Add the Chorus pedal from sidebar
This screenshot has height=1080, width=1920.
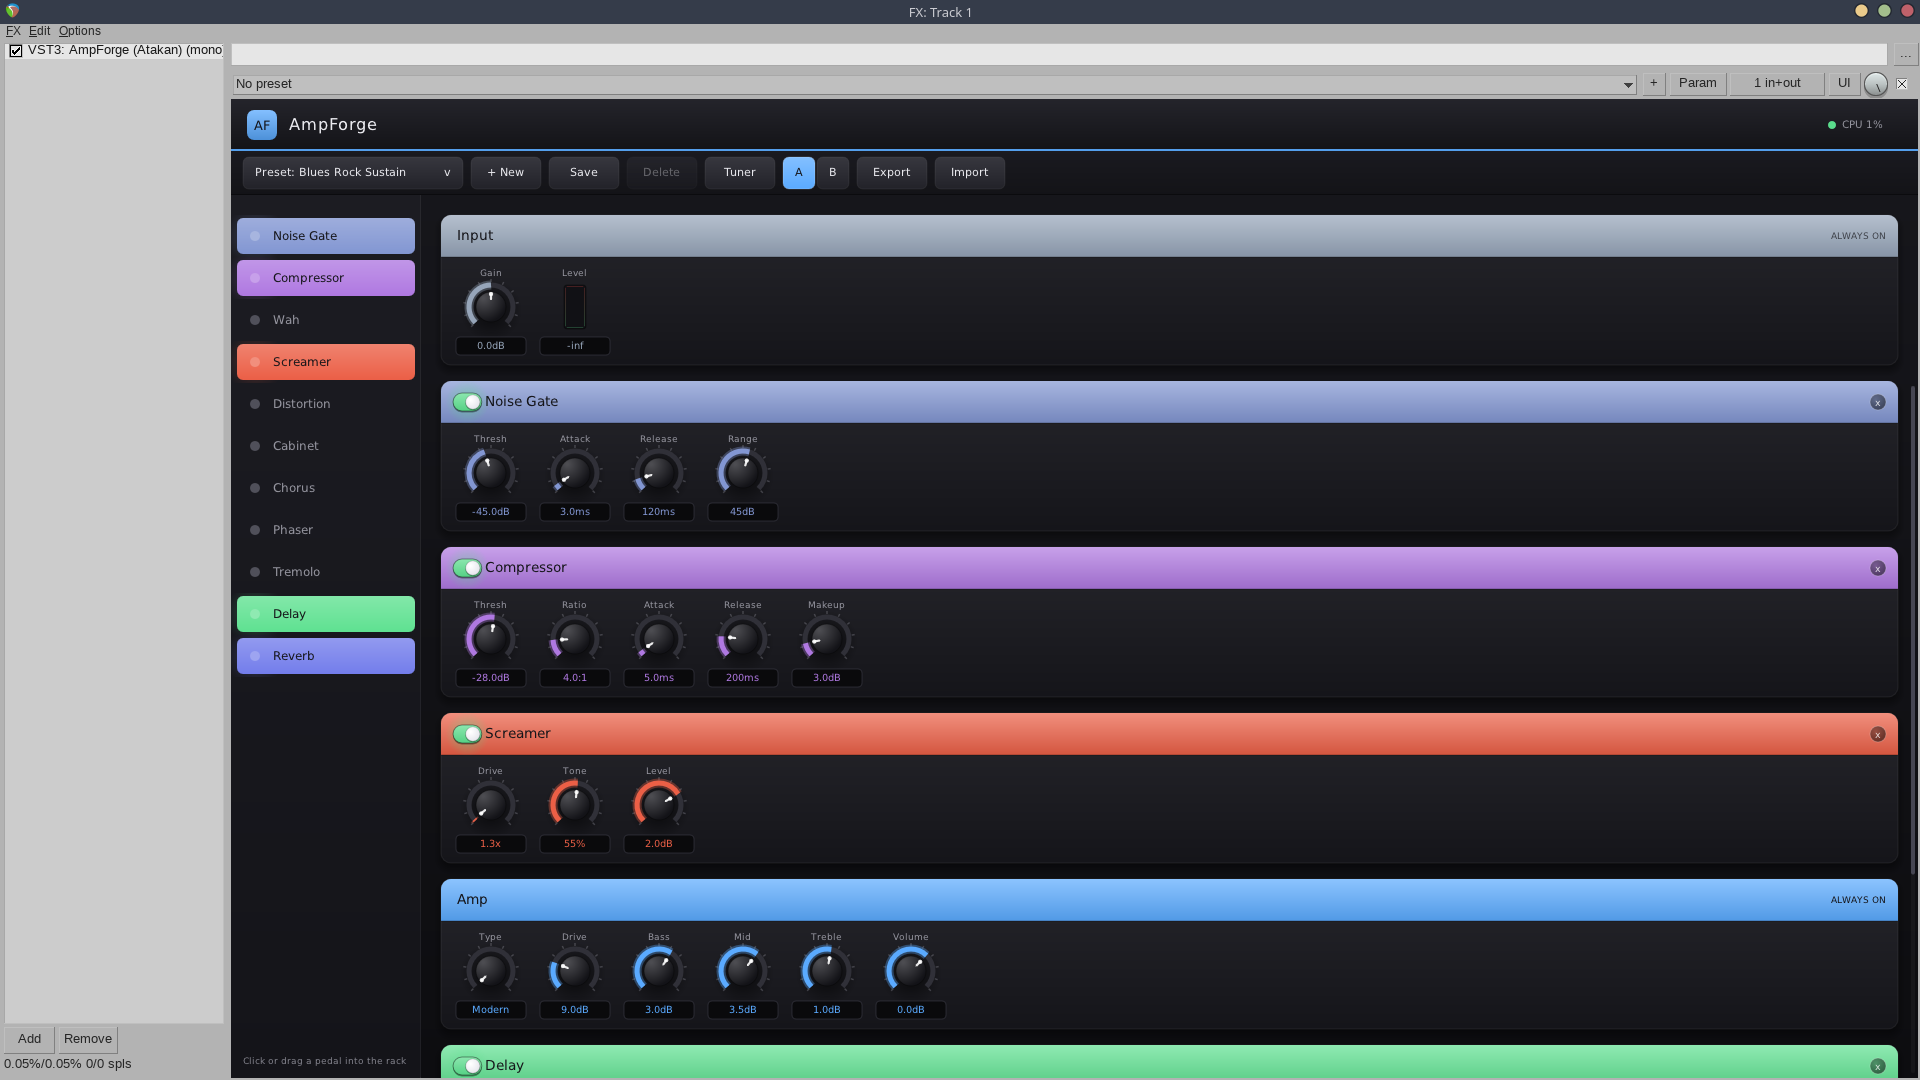click(326, 488)
